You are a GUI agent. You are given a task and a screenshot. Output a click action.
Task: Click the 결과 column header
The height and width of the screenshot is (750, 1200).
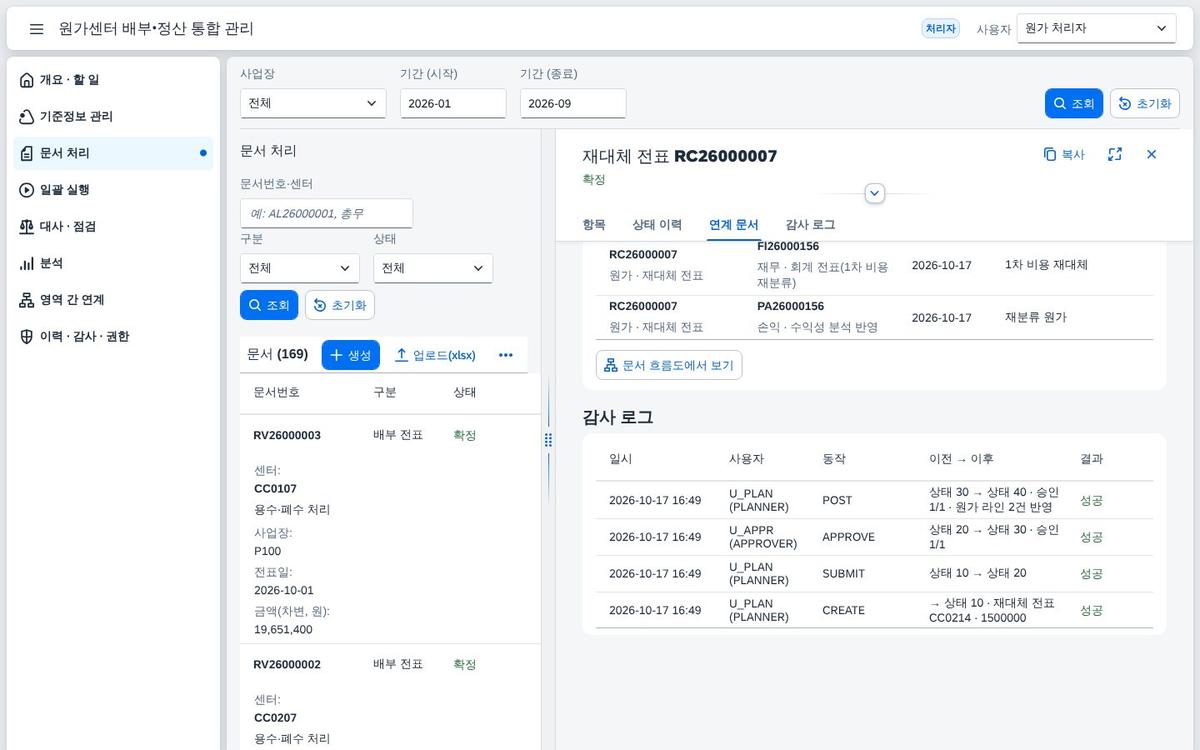coord(1091,459)
